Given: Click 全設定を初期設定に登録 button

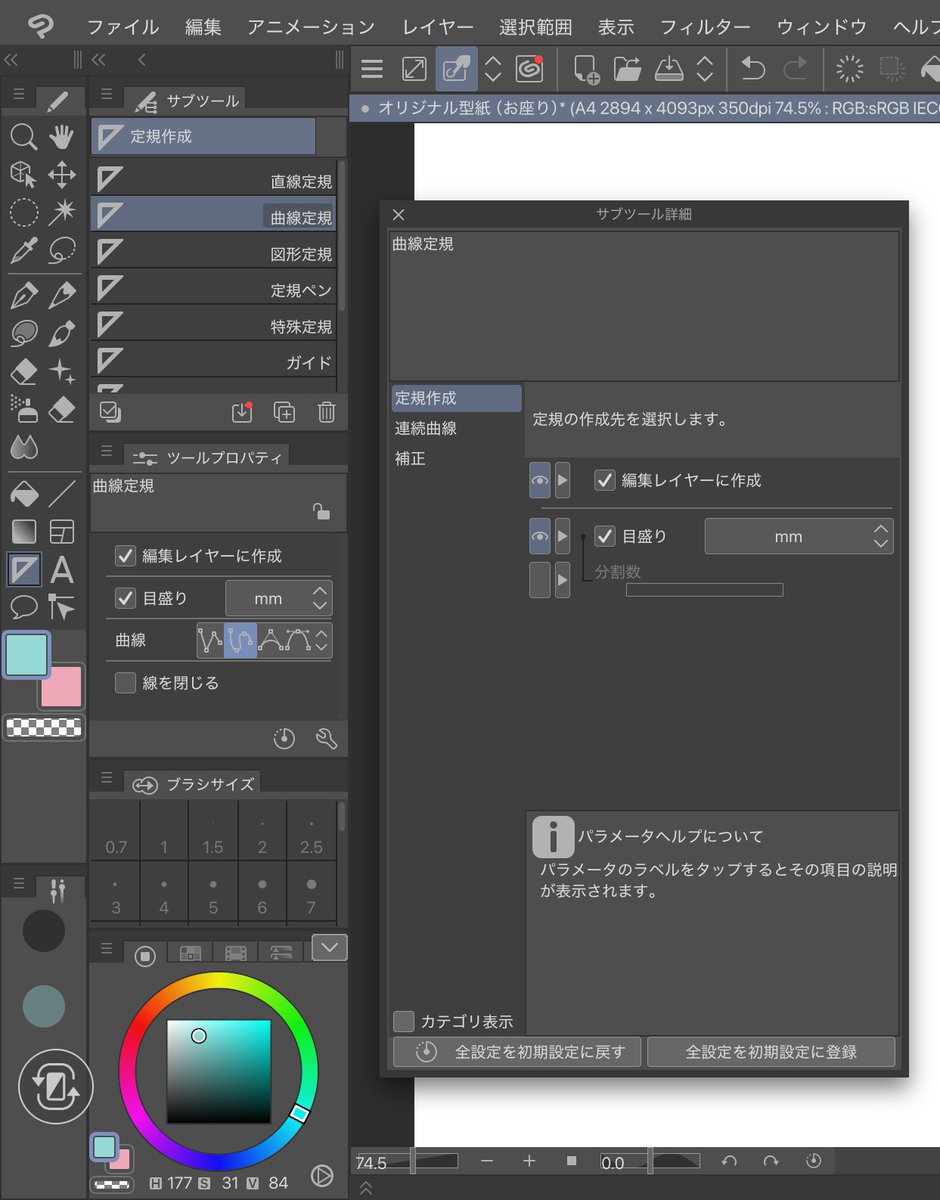Looking at the screenshot, I should (x=771, y=1052).
